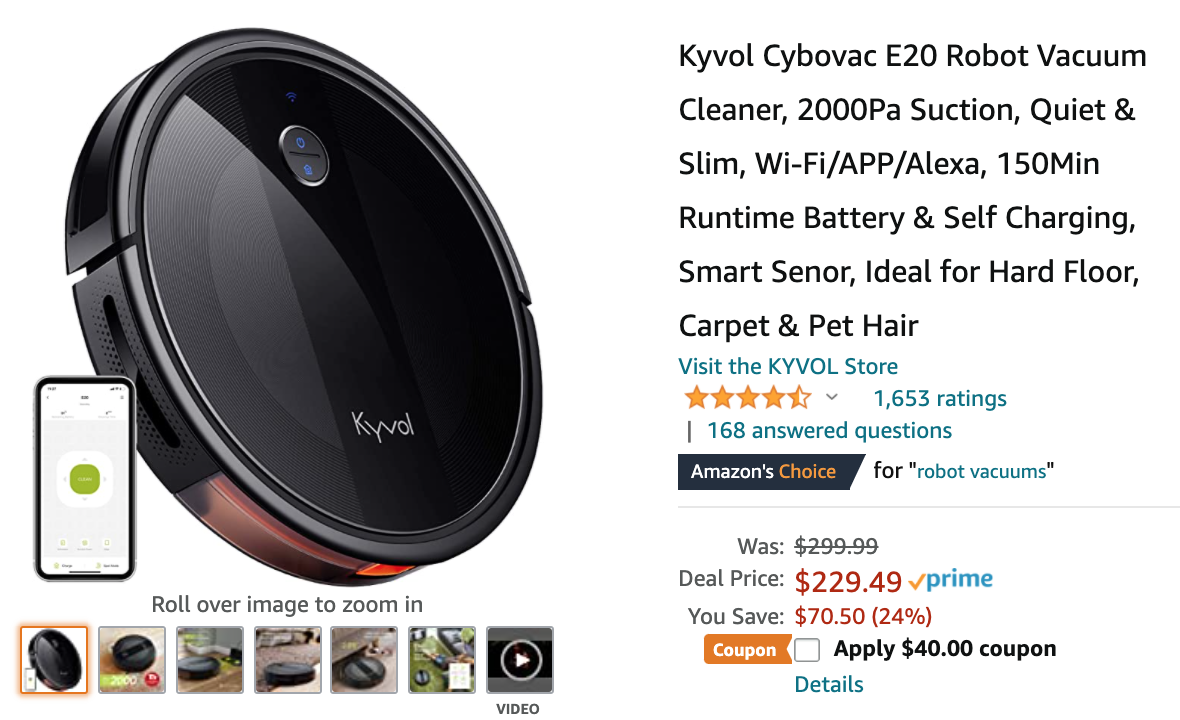Select the fifth thumbnail of tilted vacuum

click(x=364, y=660)
